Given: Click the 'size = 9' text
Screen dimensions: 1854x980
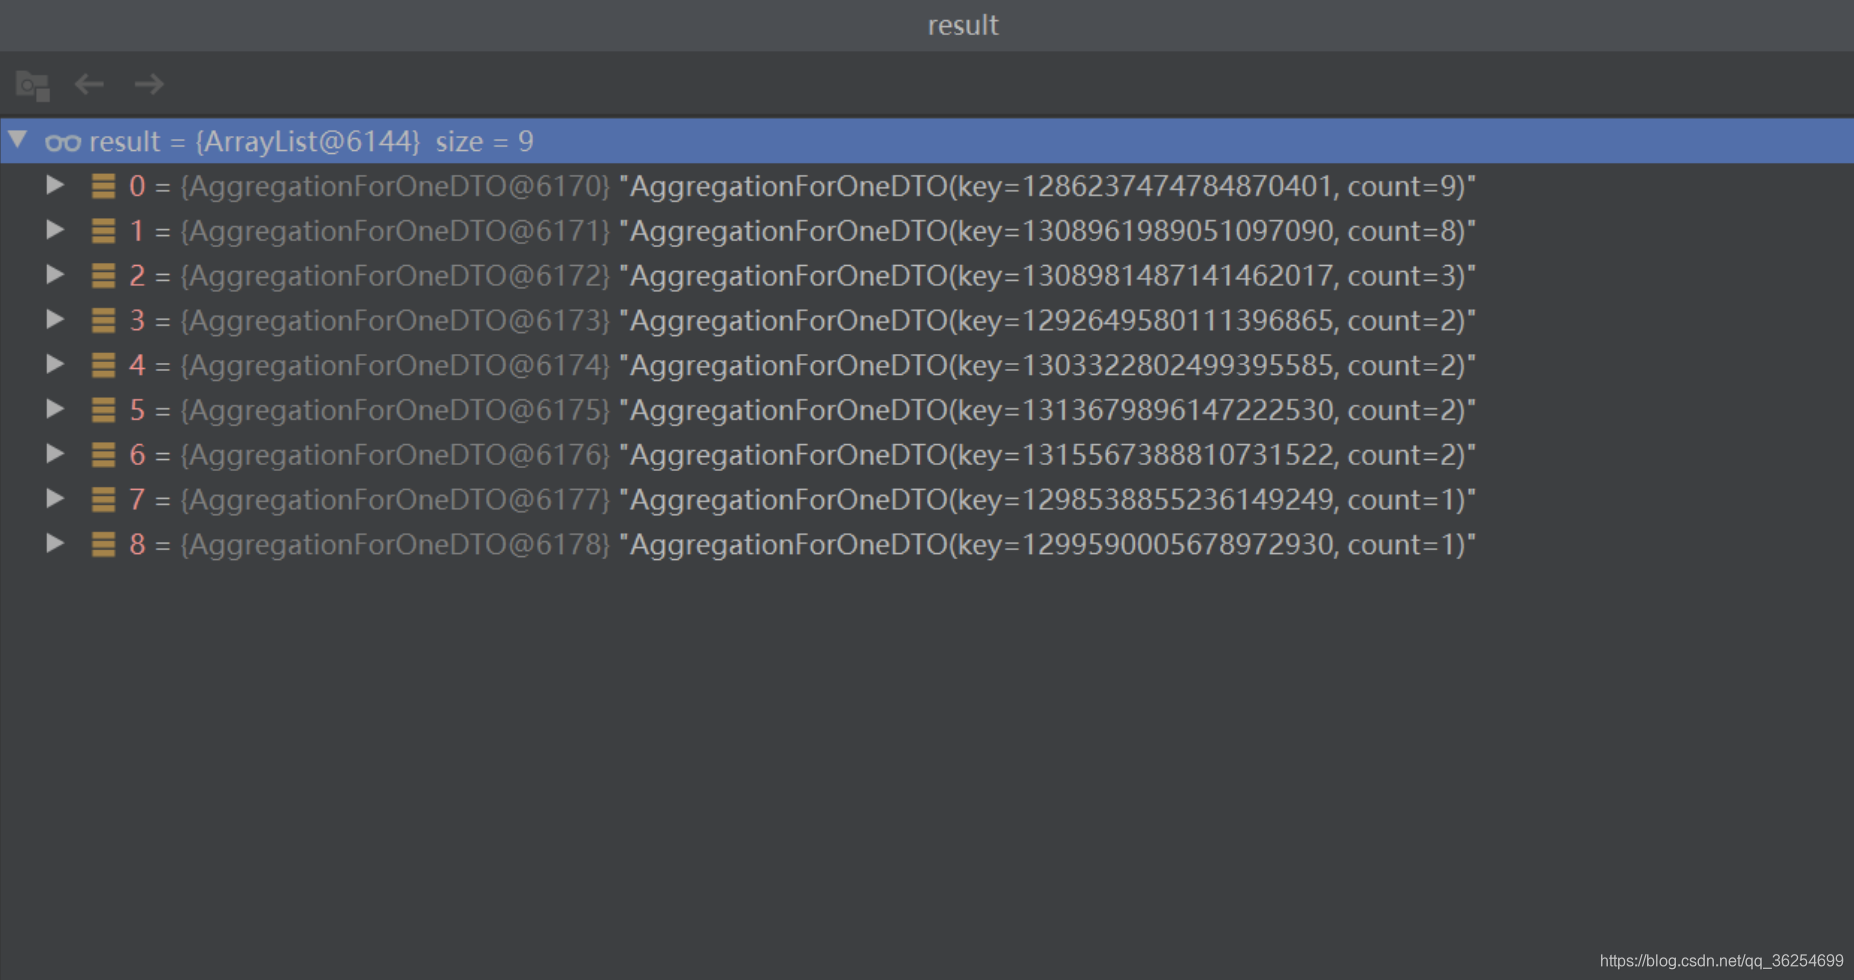Looking at the screenshot, I should [x=484, y=142].
